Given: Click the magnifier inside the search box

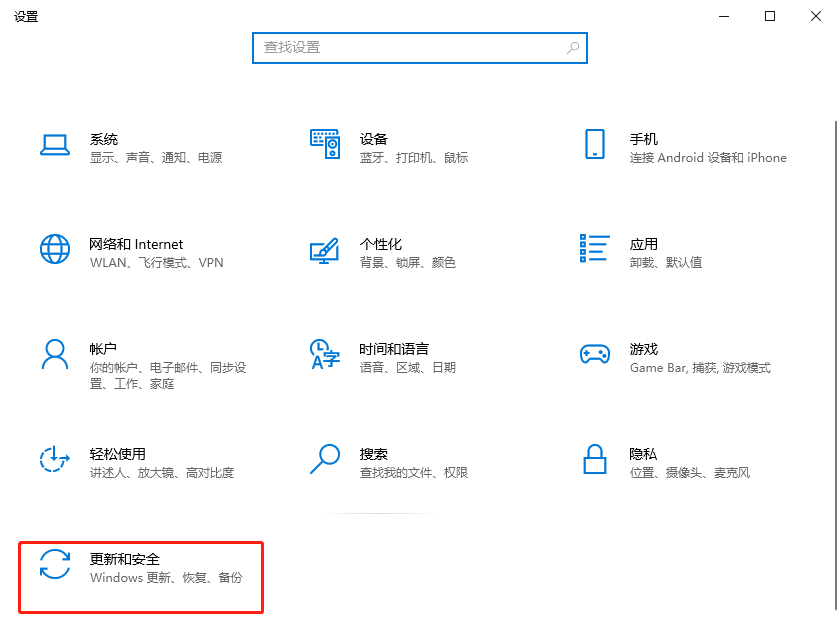Looking at the screenshot, I should (573, 47).
